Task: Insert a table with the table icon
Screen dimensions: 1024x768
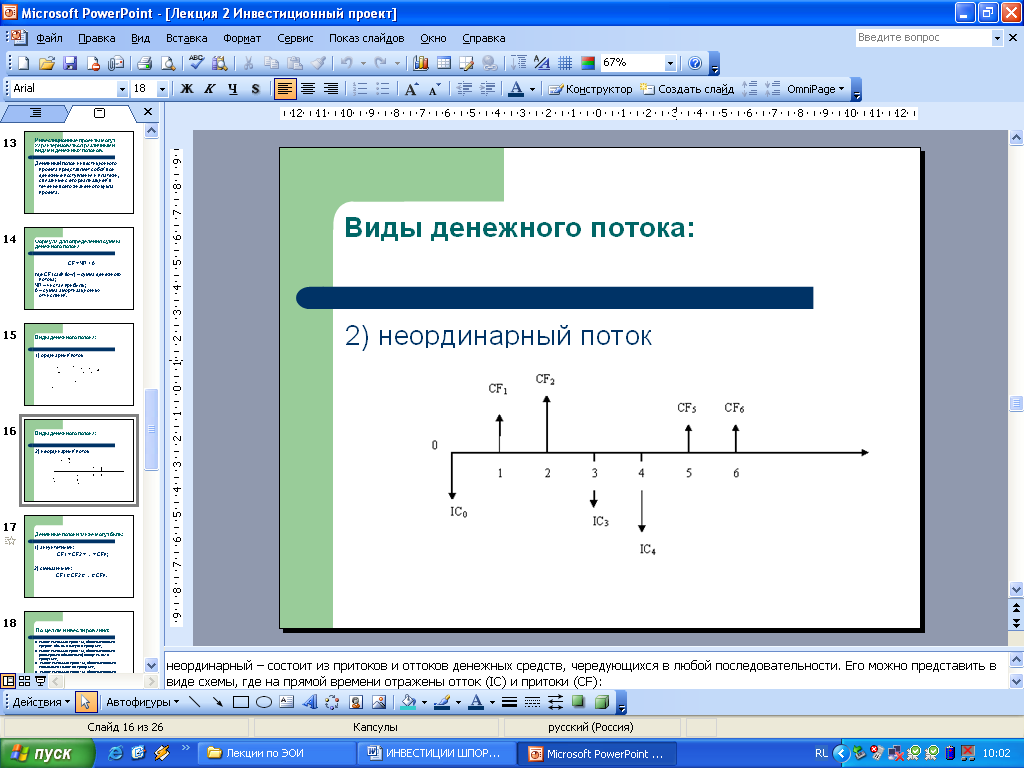Action: [x=444, y=63]
